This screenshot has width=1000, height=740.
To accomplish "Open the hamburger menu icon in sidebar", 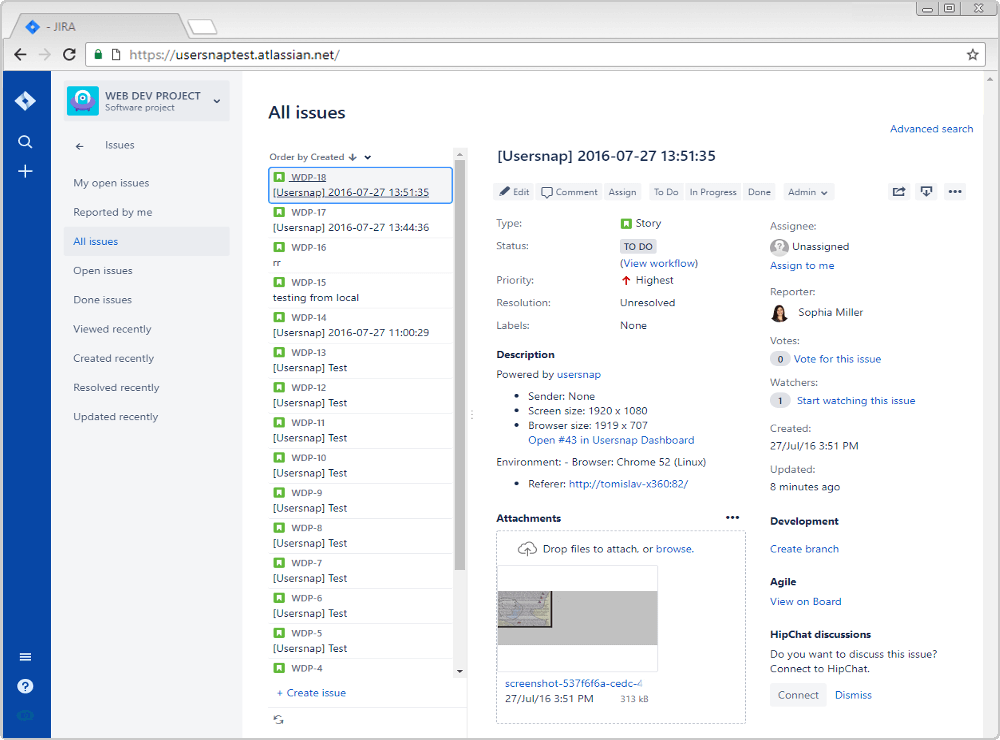I will tap(25, 657).
